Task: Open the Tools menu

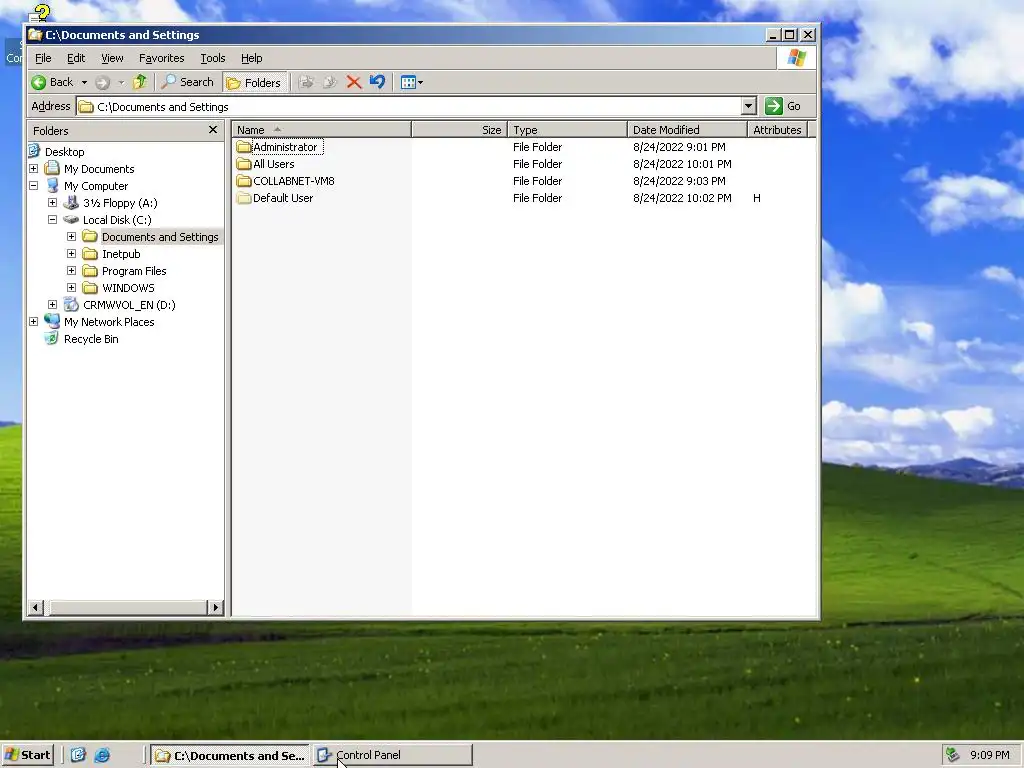Action: click(x=212, y=58)
